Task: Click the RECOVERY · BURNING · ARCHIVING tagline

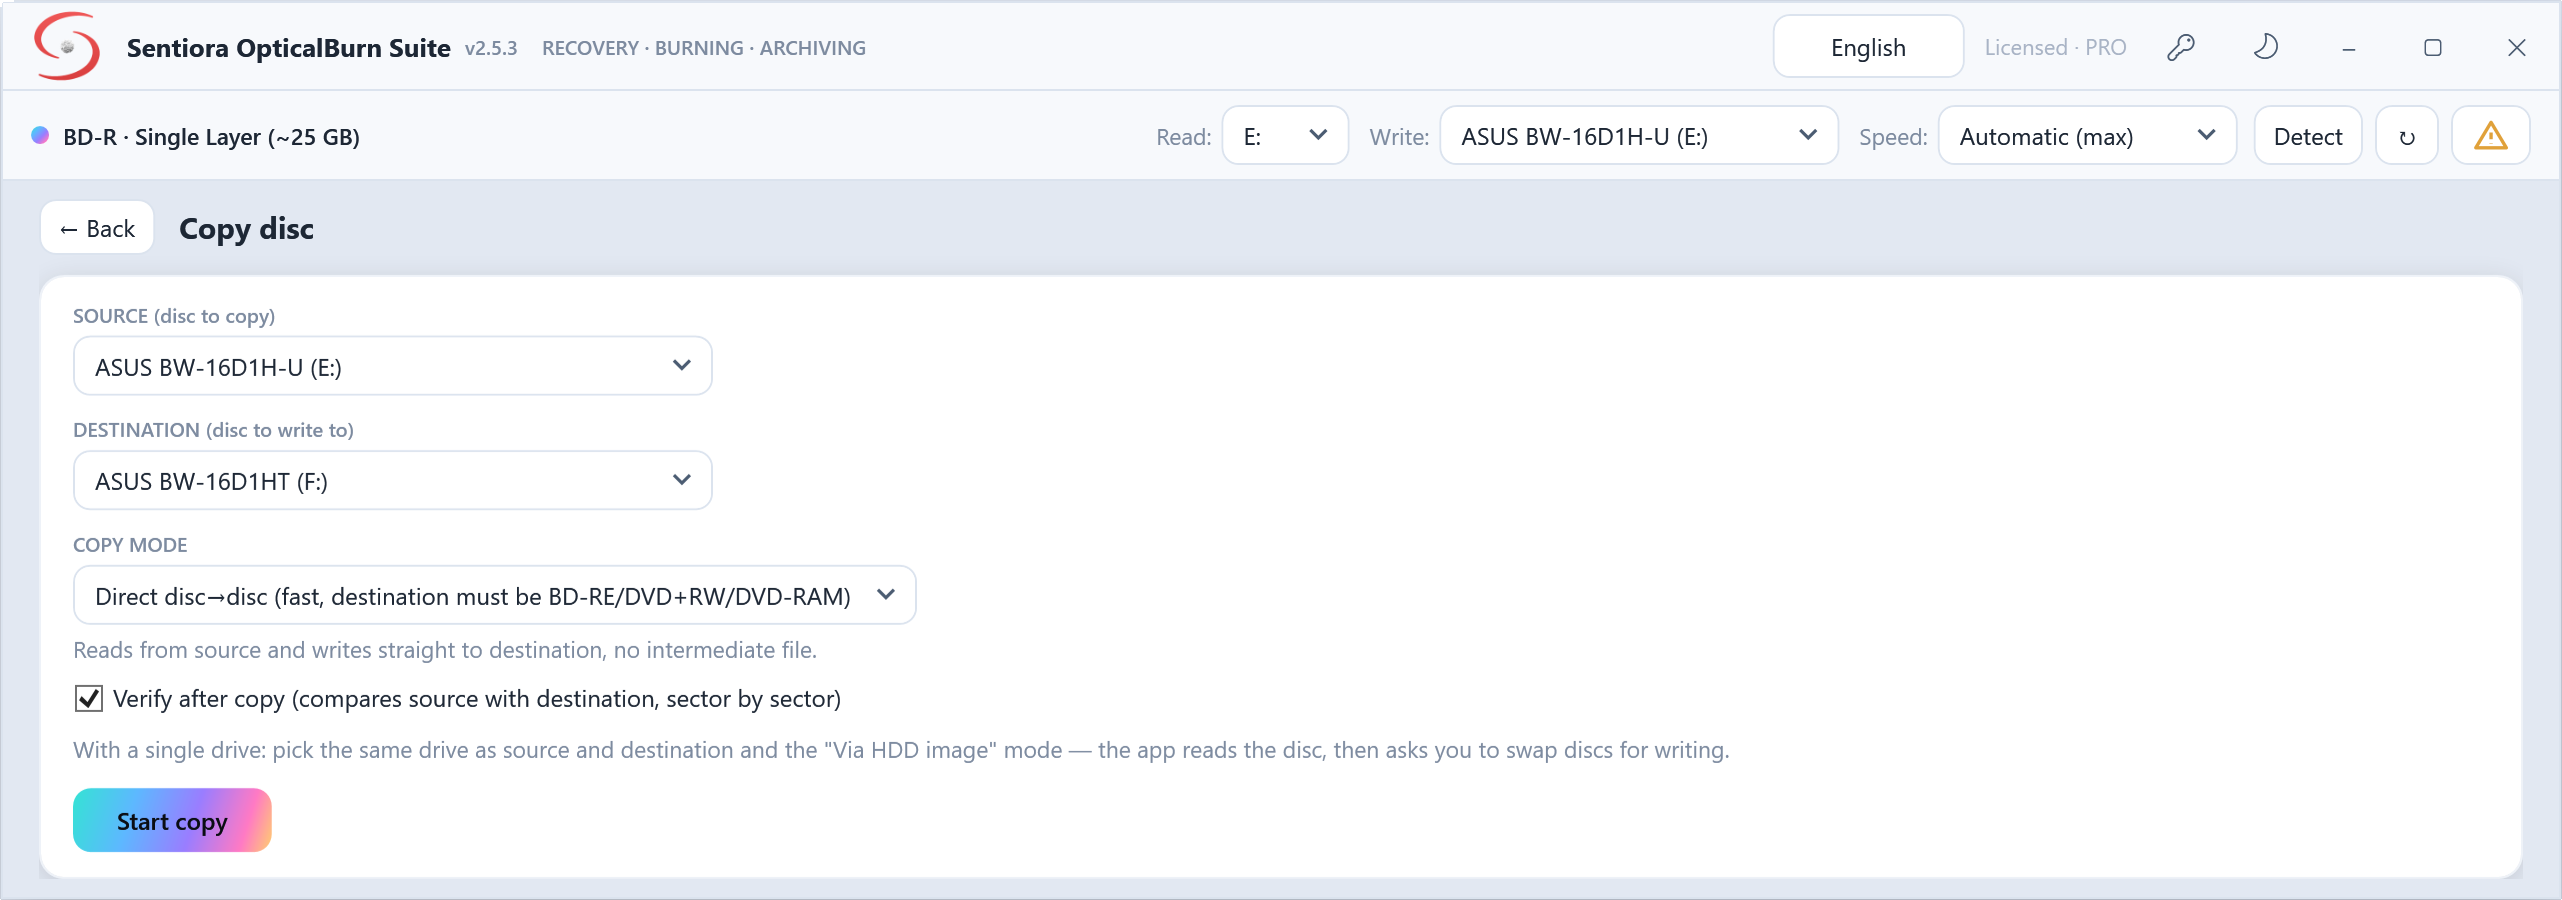Action: pyautogui.click(x=704, y=48)
